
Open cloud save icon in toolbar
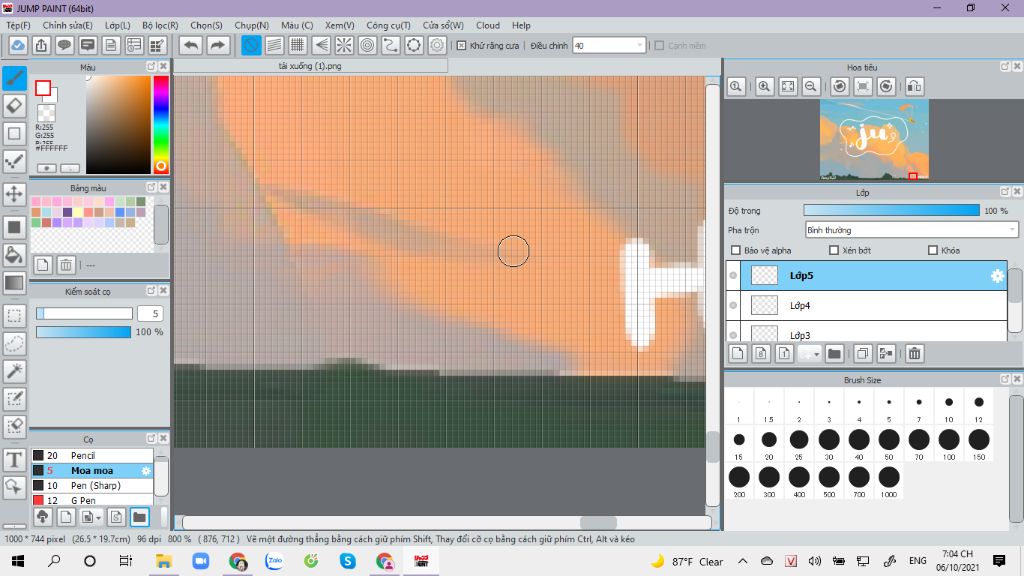click(x=18, y=46)
